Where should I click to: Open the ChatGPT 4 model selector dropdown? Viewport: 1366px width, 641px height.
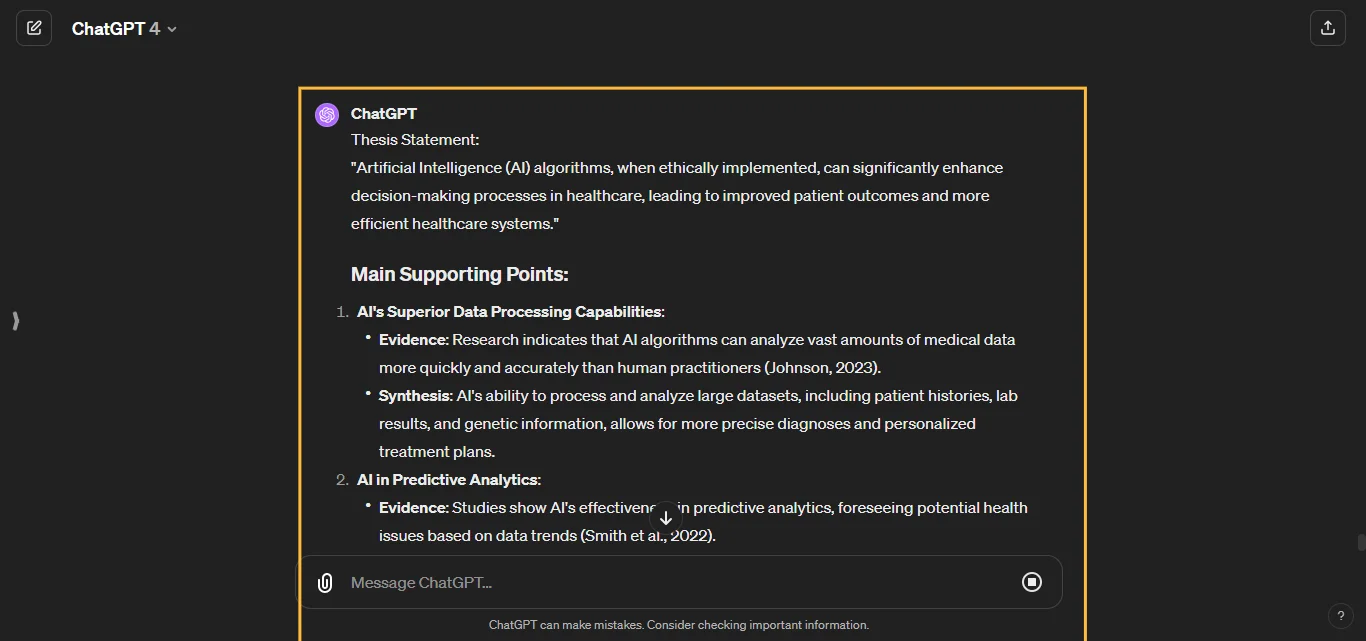124,29
